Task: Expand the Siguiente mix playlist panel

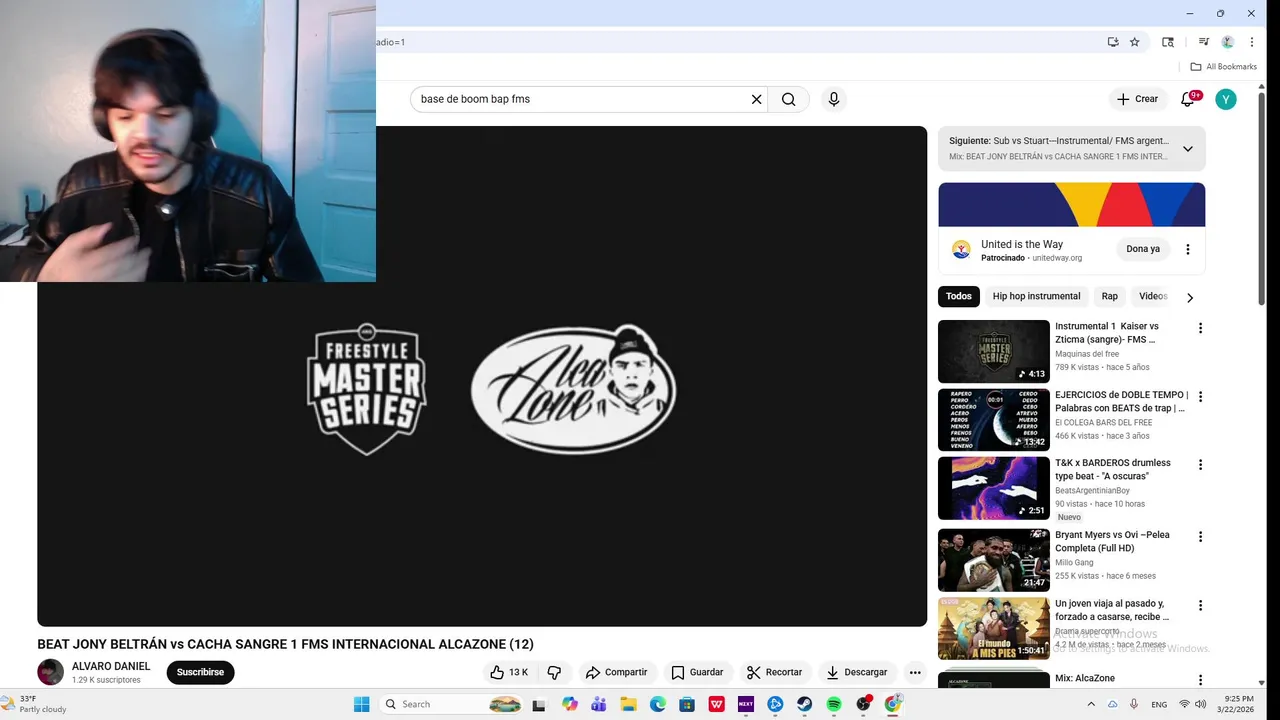Action: pos(1188,149)
